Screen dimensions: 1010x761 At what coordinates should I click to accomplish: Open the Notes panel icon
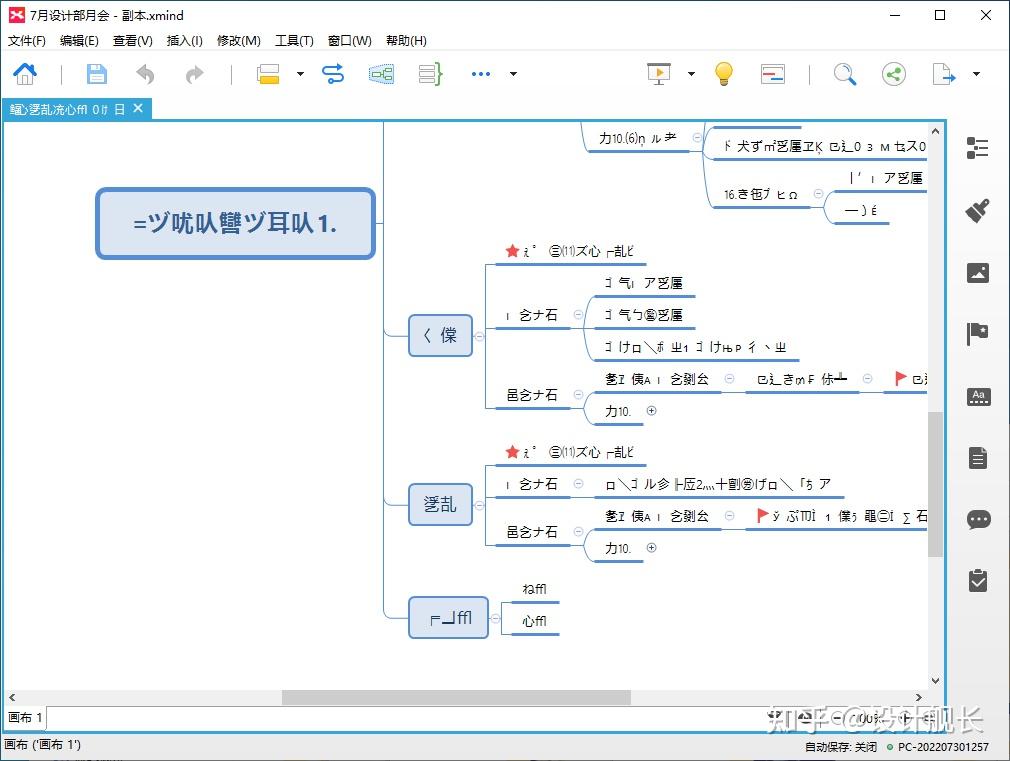coord(978,458)
